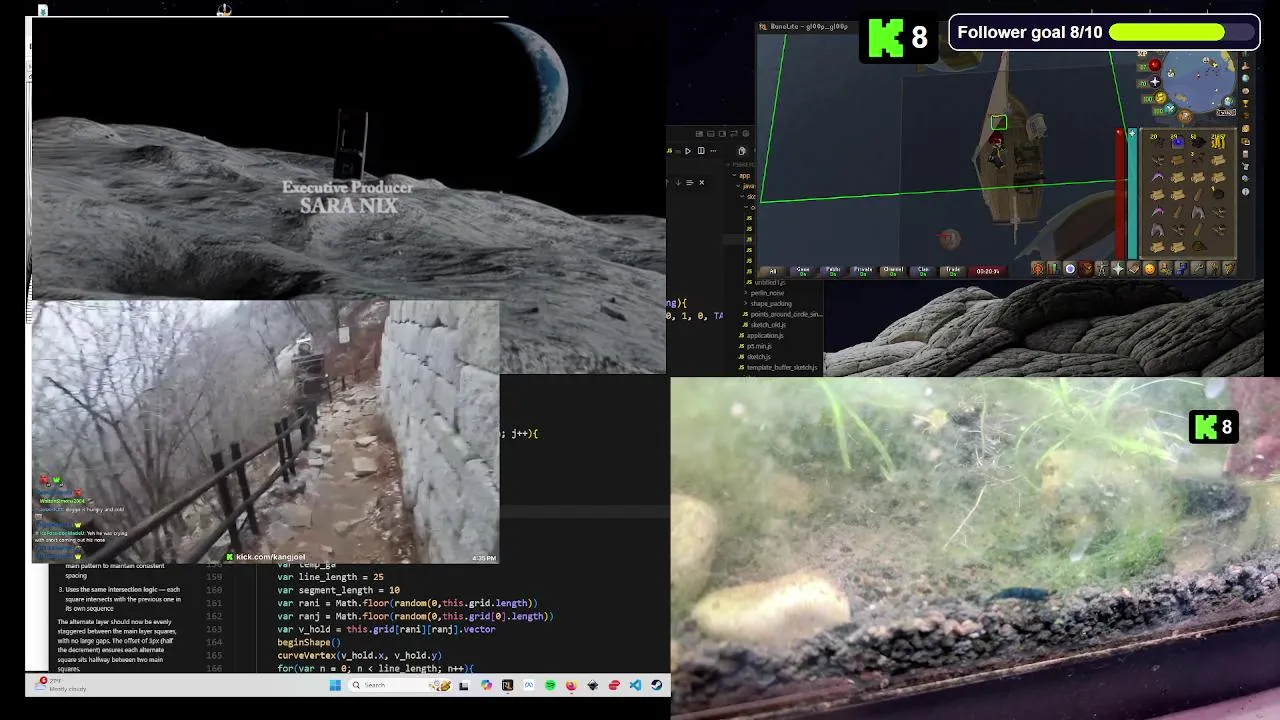Open sketch_old.js file
Viewport: 1280px width, 720px height.
(x=767, y=325)
